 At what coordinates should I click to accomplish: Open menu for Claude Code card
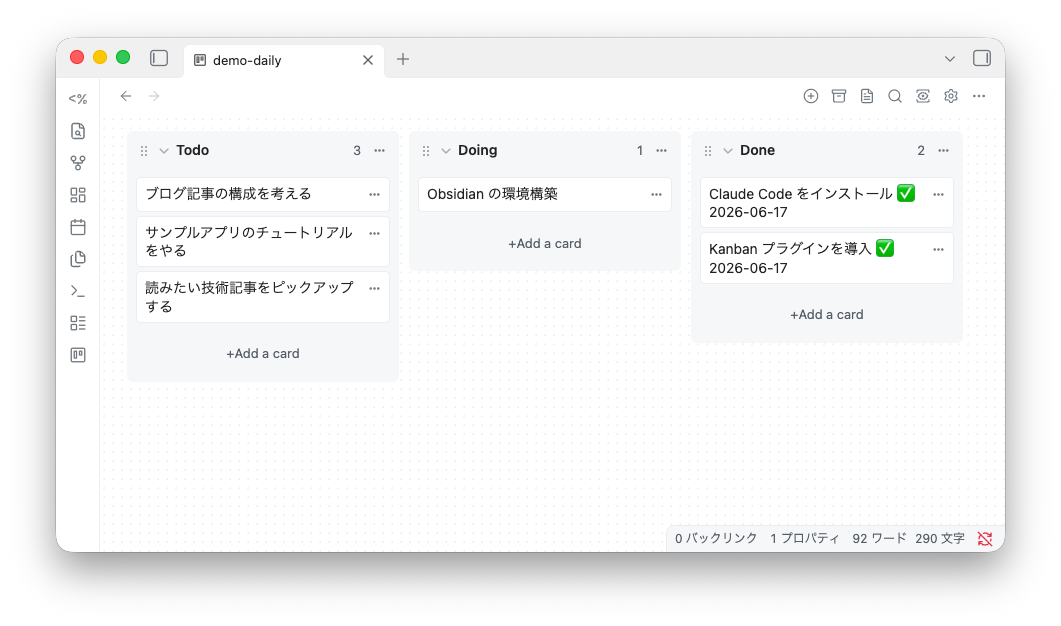pyautogui.click(x=938, y=194)
